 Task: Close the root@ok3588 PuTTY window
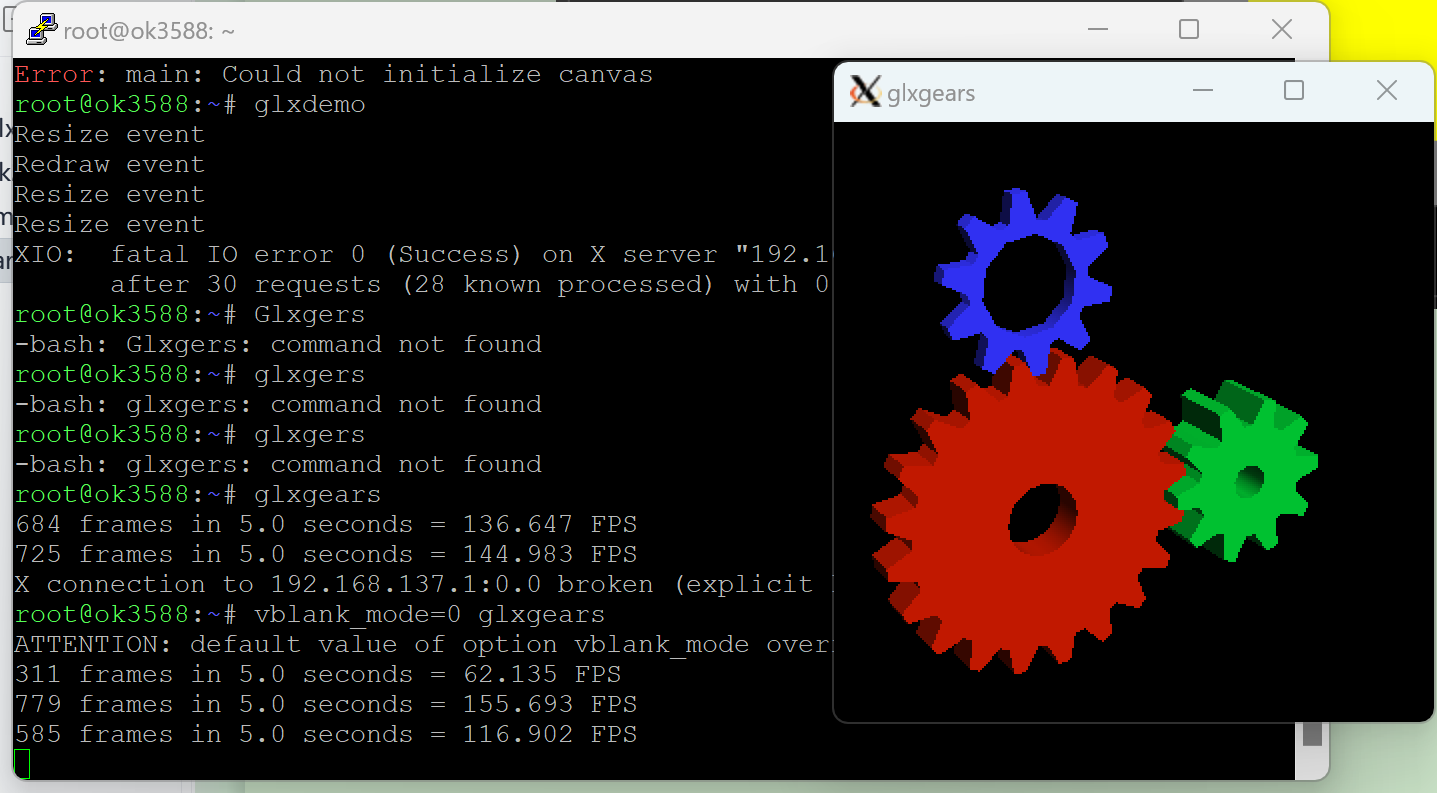tap(1281, 30)
